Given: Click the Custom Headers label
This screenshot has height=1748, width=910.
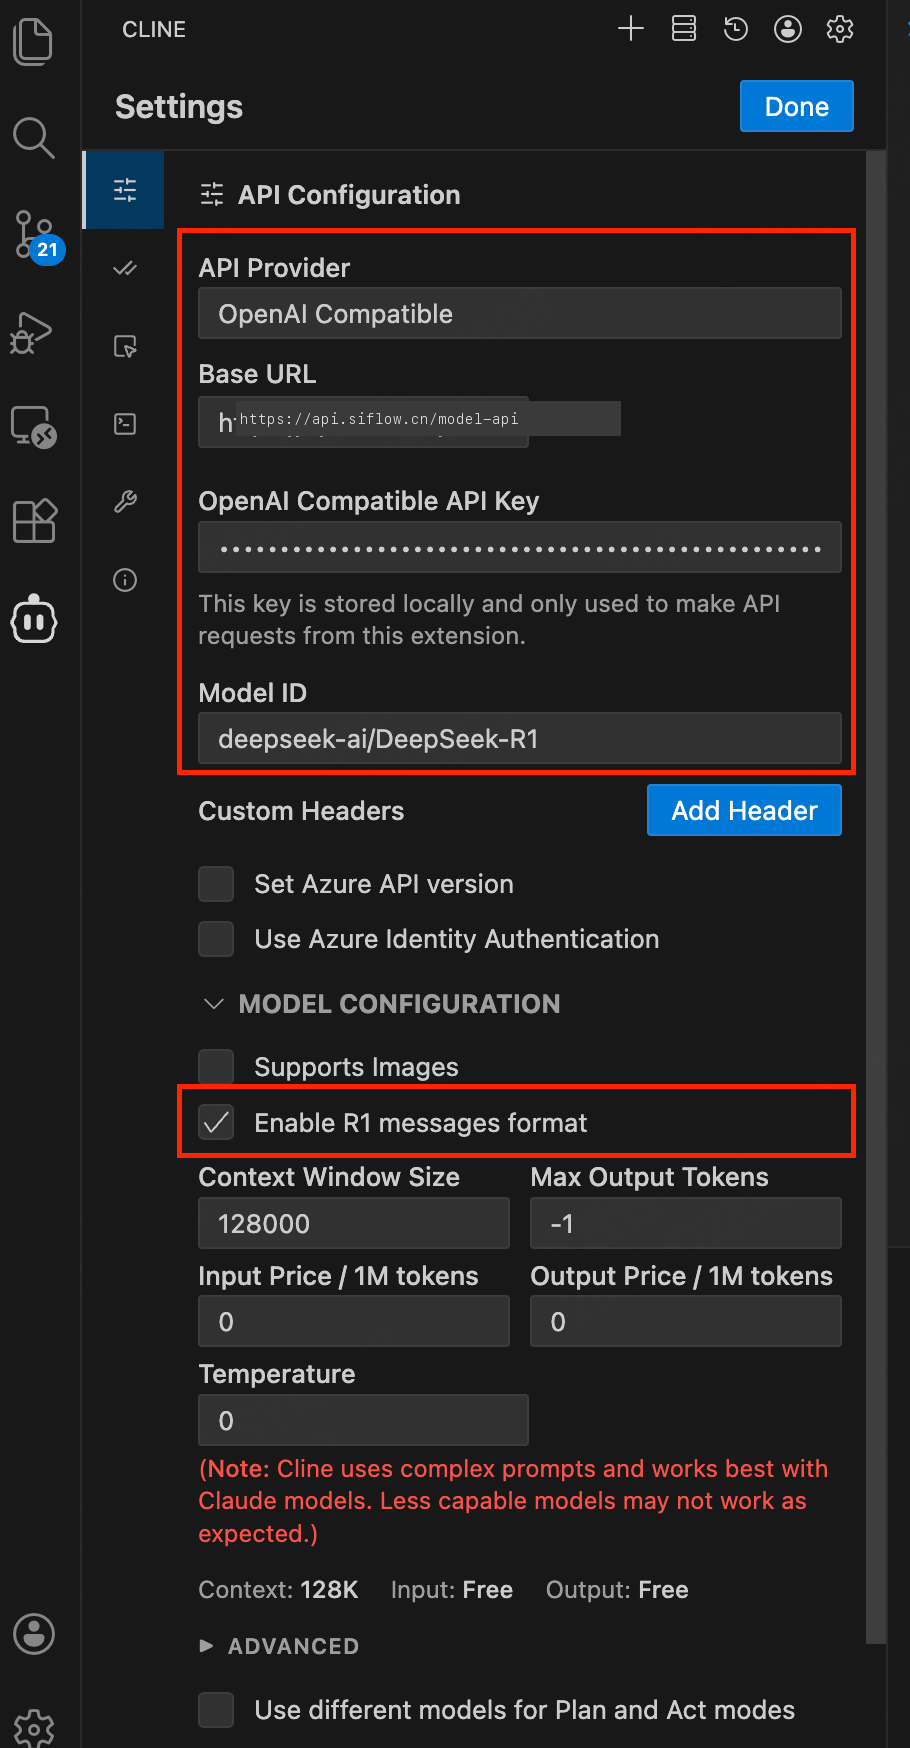Looking at the screenshot, I should pos(301,811).
